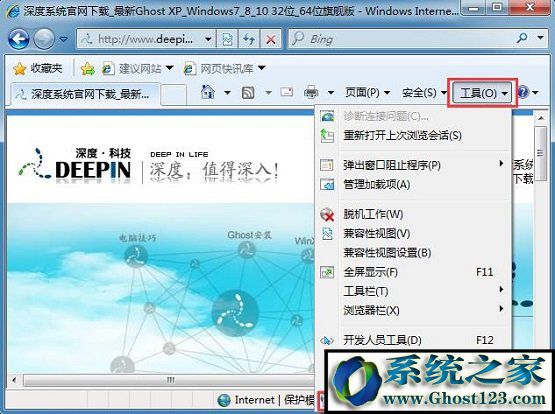Open the 安全(S) menu
This screenshot has width=555, height=414.
(424, 93)
